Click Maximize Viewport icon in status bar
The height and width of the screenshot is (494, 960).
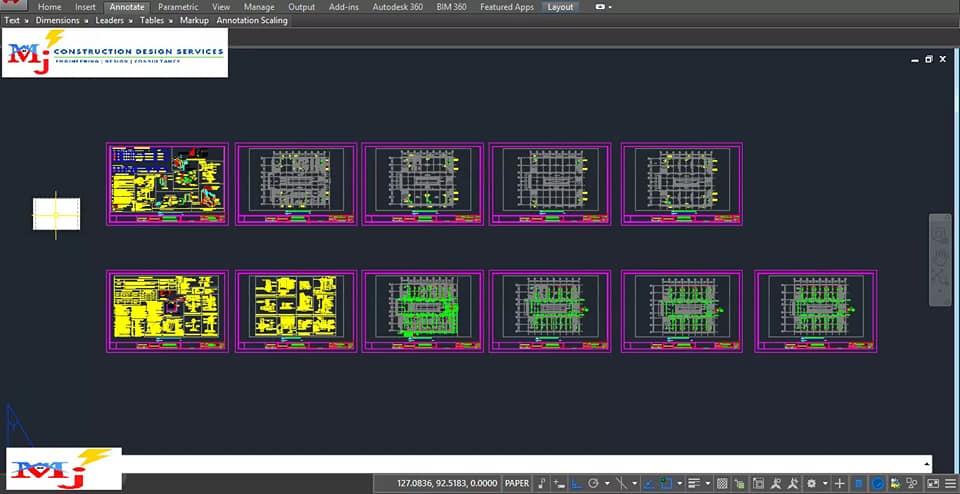point(758,483)
